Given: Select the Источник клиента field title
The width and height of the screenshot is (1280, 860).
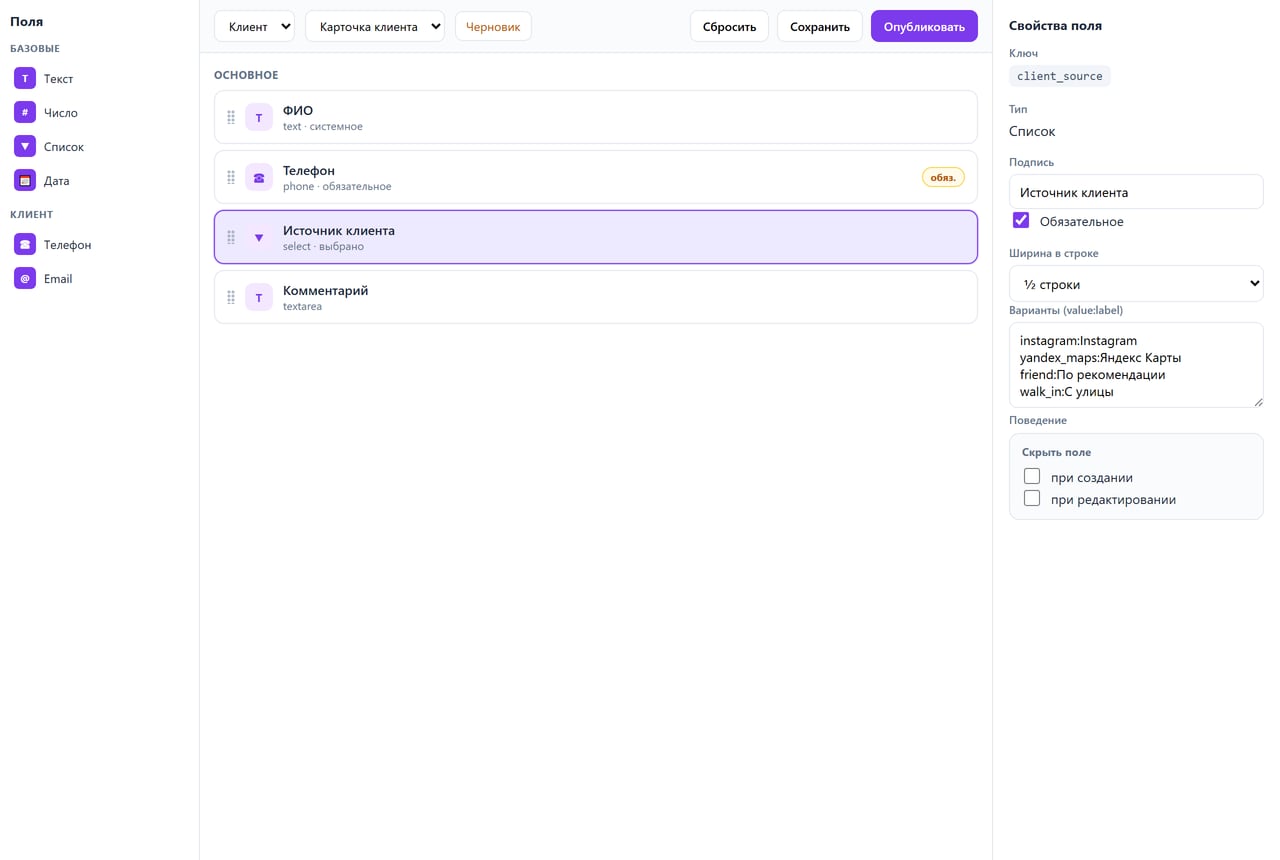Looking at the screenshot, I should click(x=339, y=231).
